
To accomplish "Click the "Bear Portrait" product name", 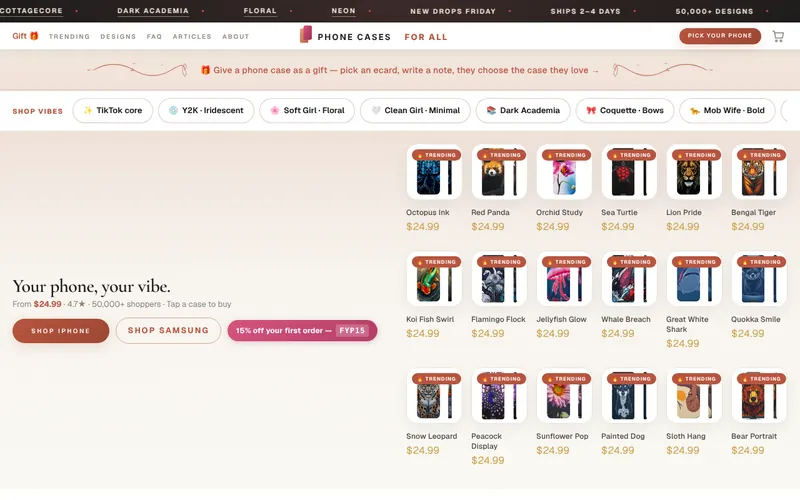I will click(x=754, y=436).
